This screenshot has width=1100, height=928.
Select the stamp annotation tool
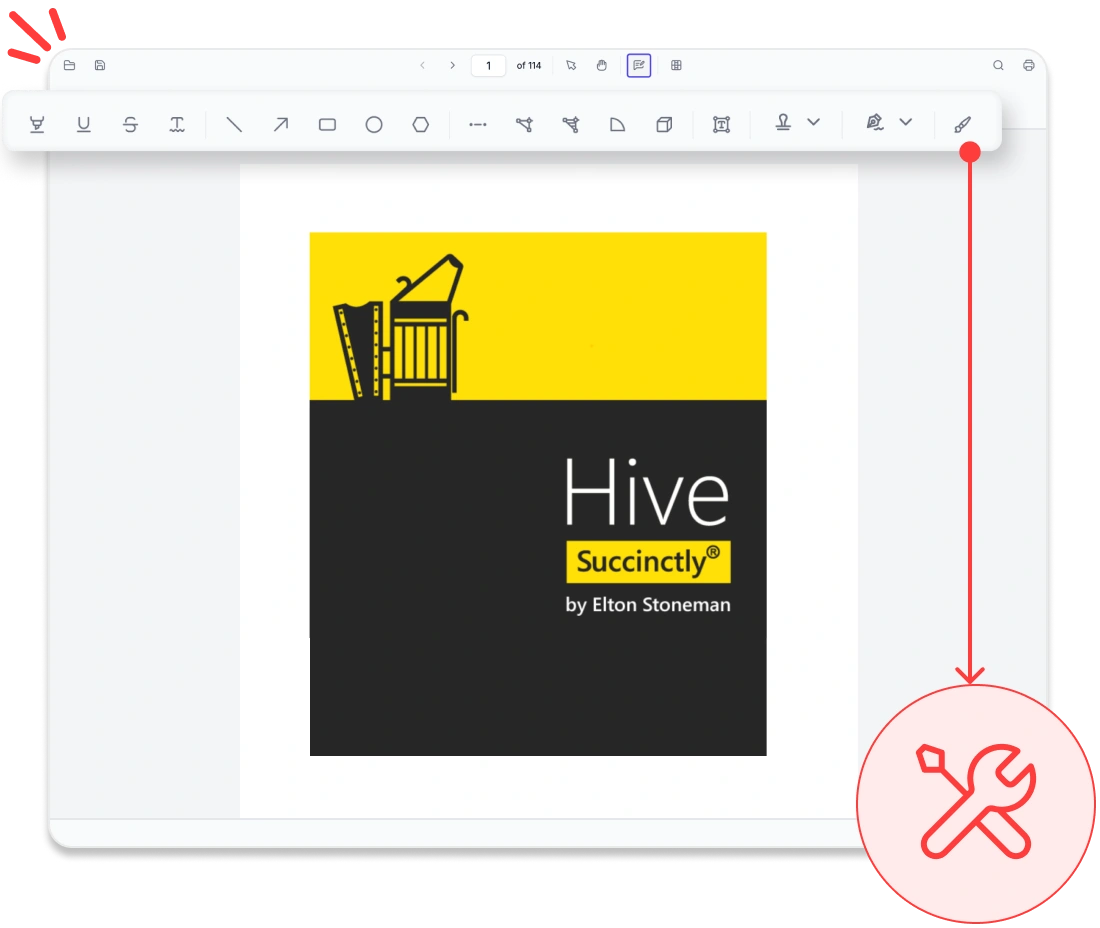pos(784,122)
